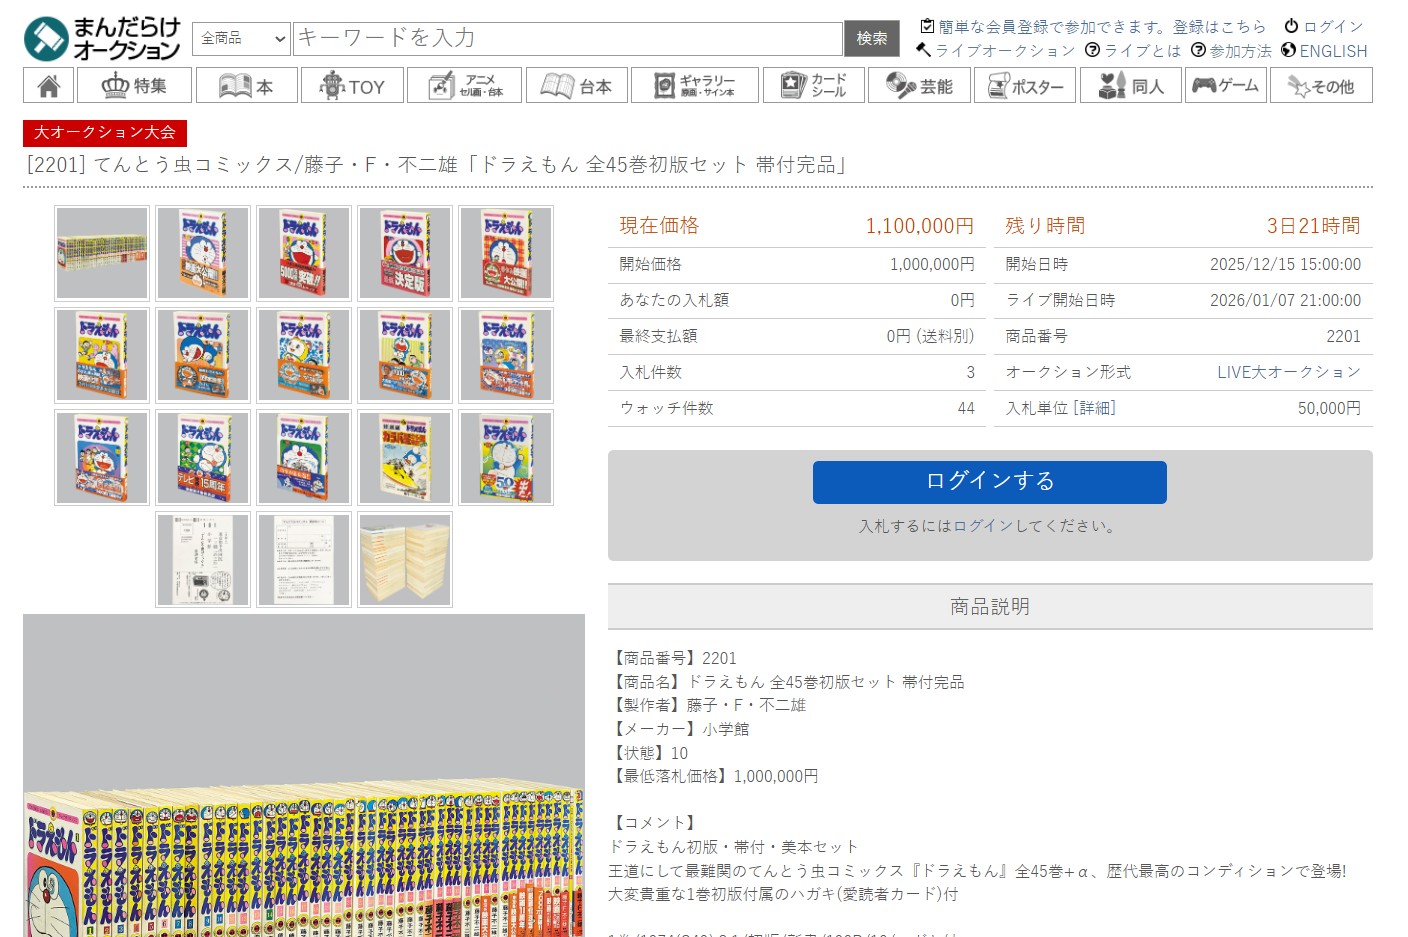
Task: View the stacked books thumbnail
Action: point(404,559)
